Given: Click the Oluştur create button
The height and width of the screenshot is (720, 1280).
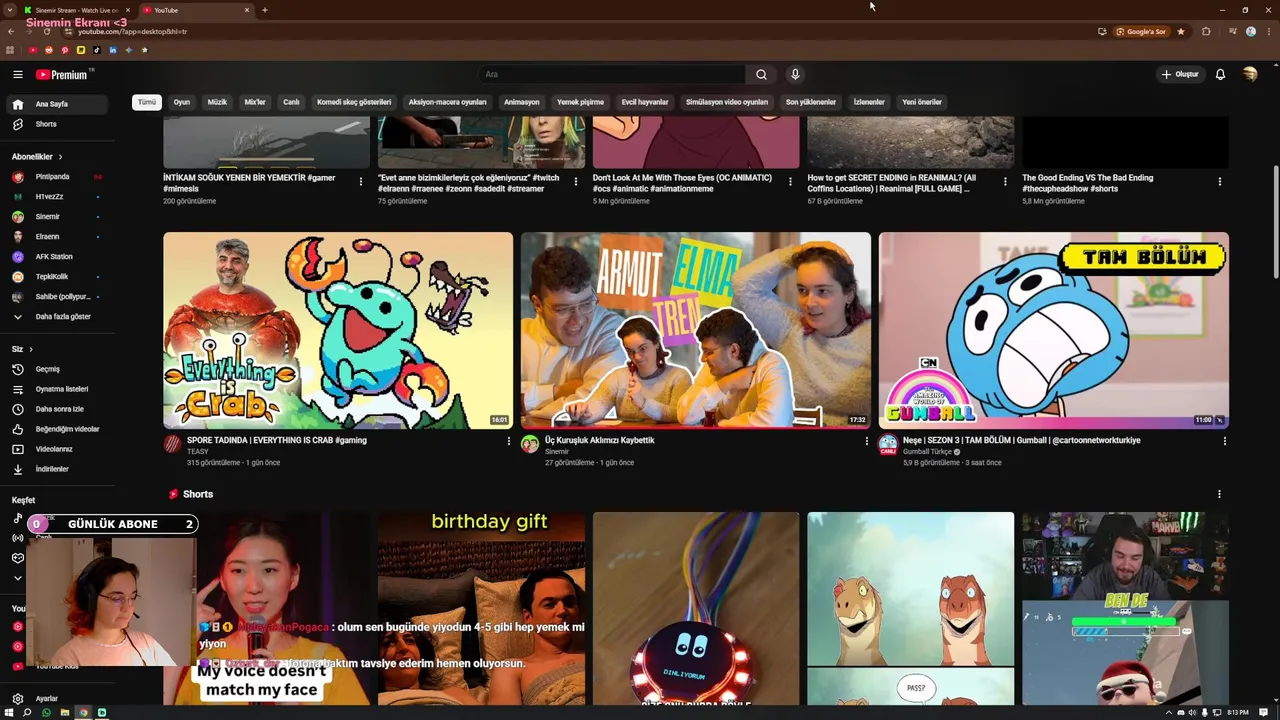Looking at the screenshot, I should [1180, 74].
